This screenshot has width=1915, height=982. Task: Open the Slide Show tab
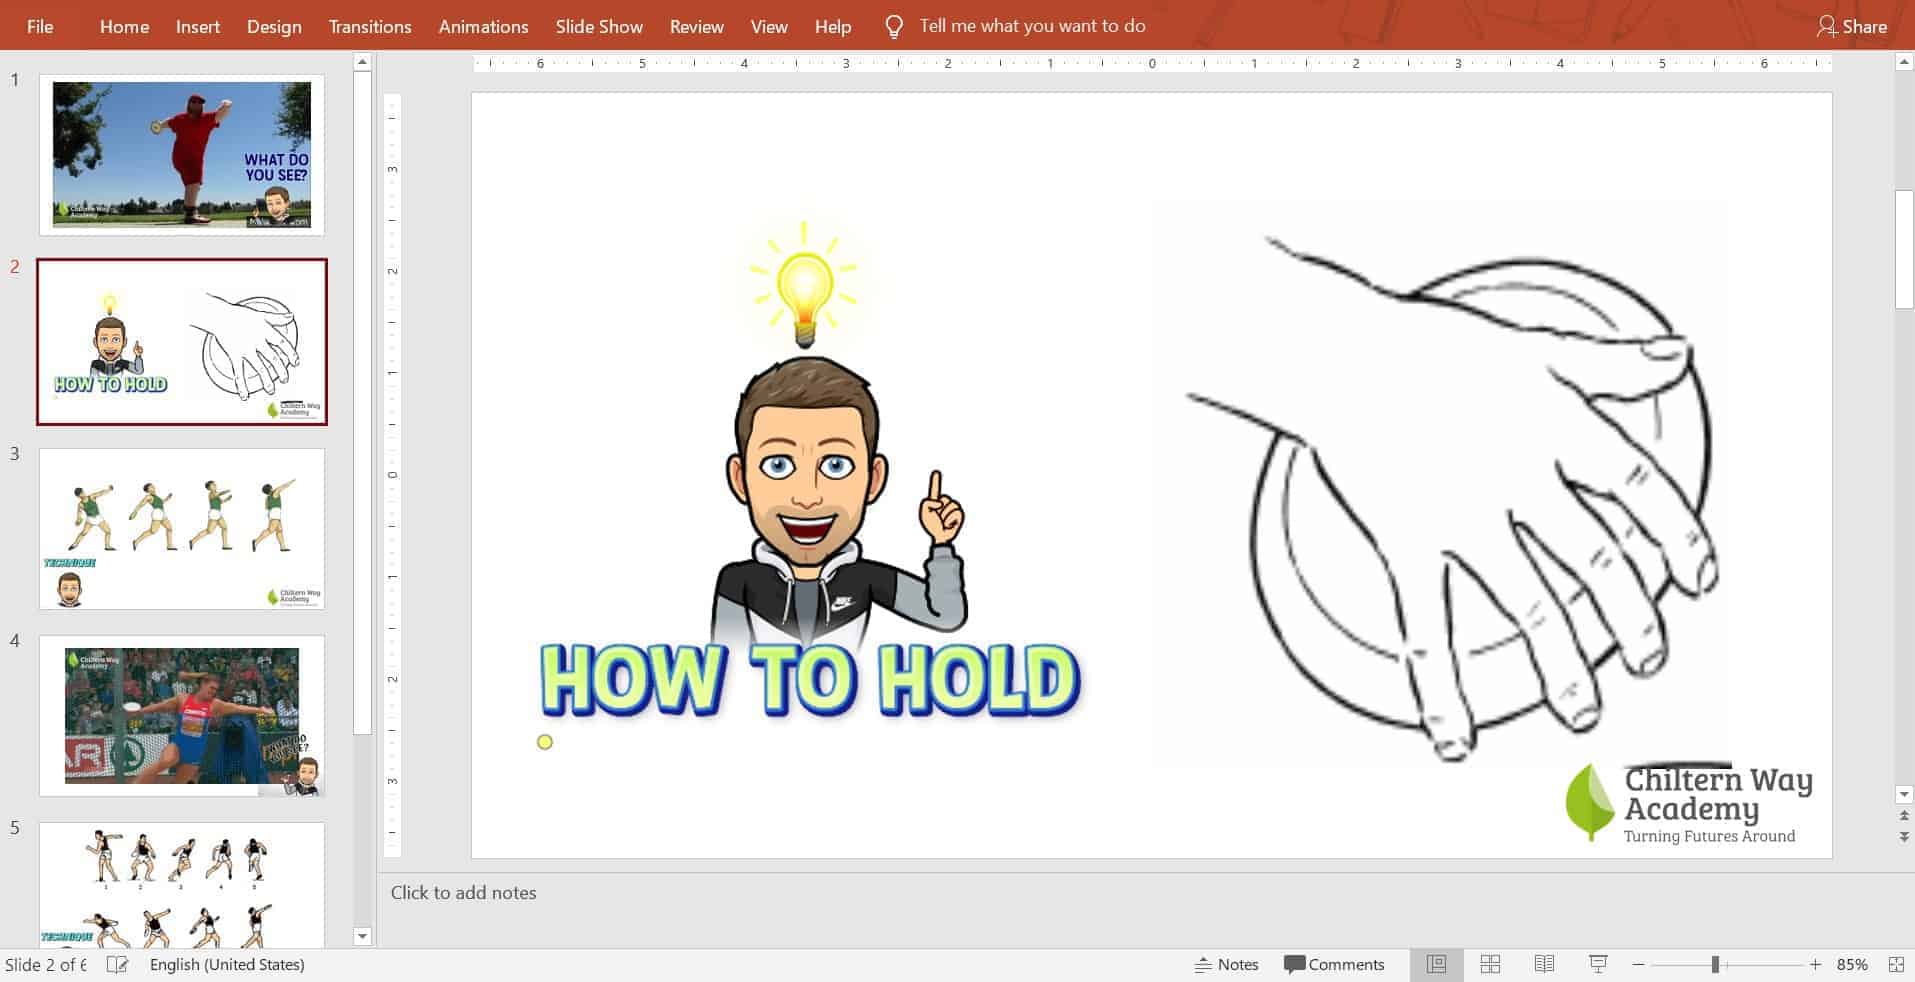[x=599, y=27]
